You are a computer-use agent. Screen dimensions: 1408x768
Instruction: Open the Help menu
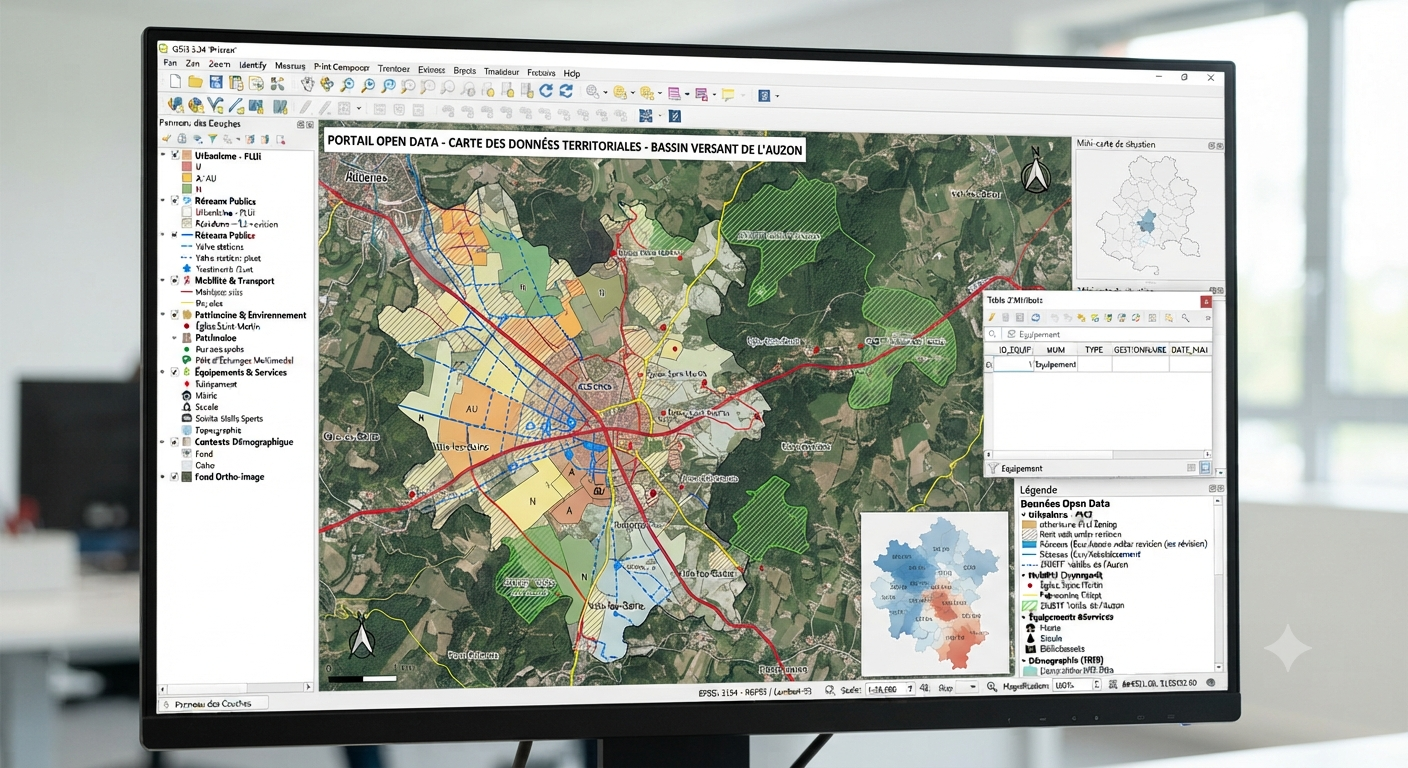pos(571,73)
